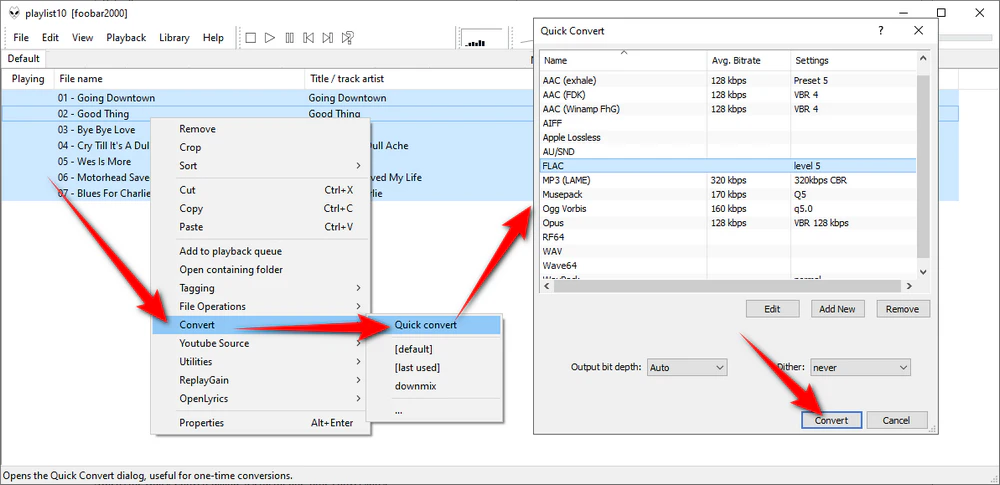Open the Library menu

pos(174,38)
